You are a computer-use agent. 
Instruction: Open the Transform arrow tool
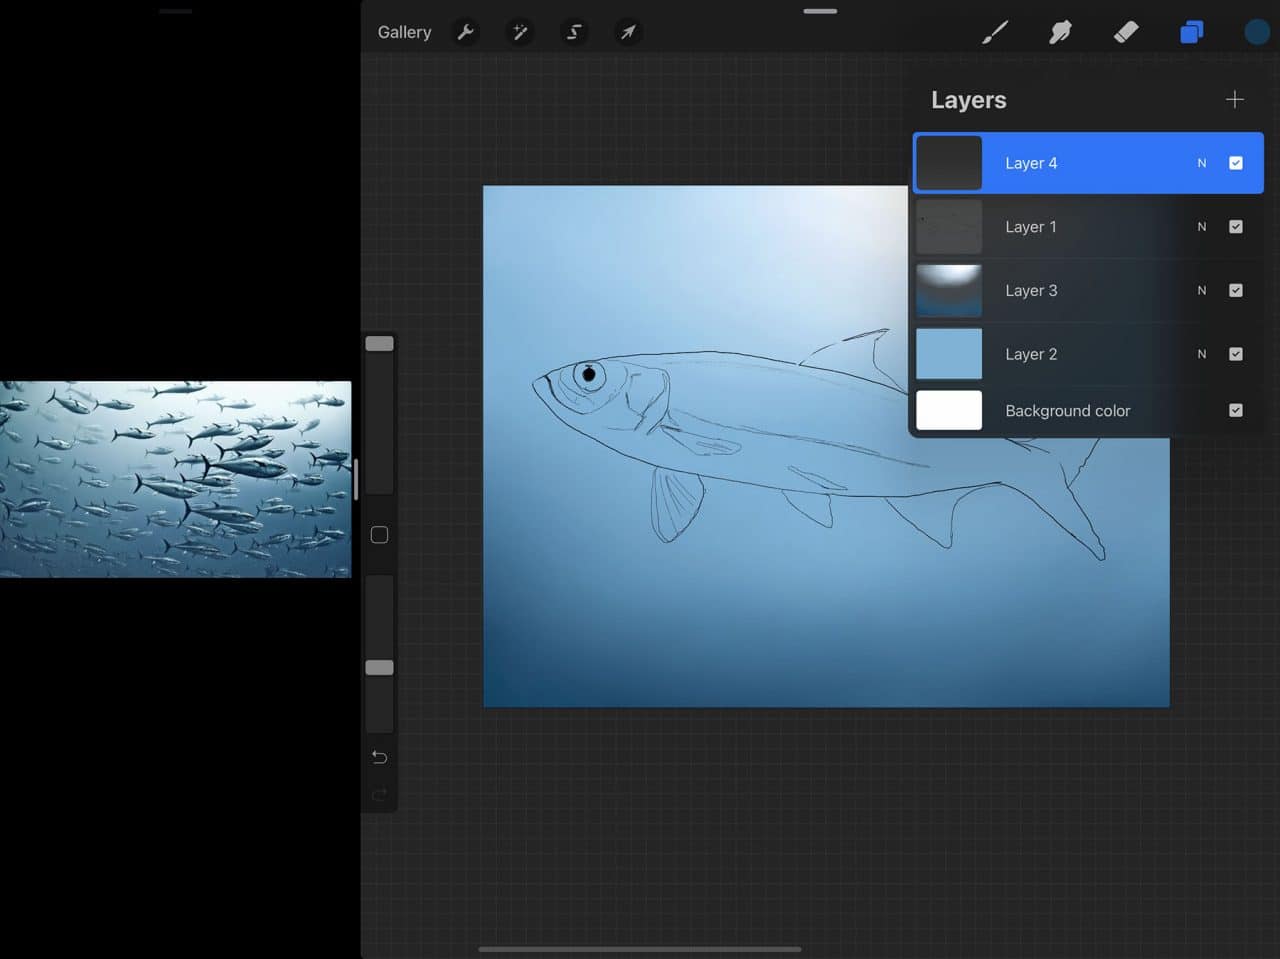(x=627, y=32)
